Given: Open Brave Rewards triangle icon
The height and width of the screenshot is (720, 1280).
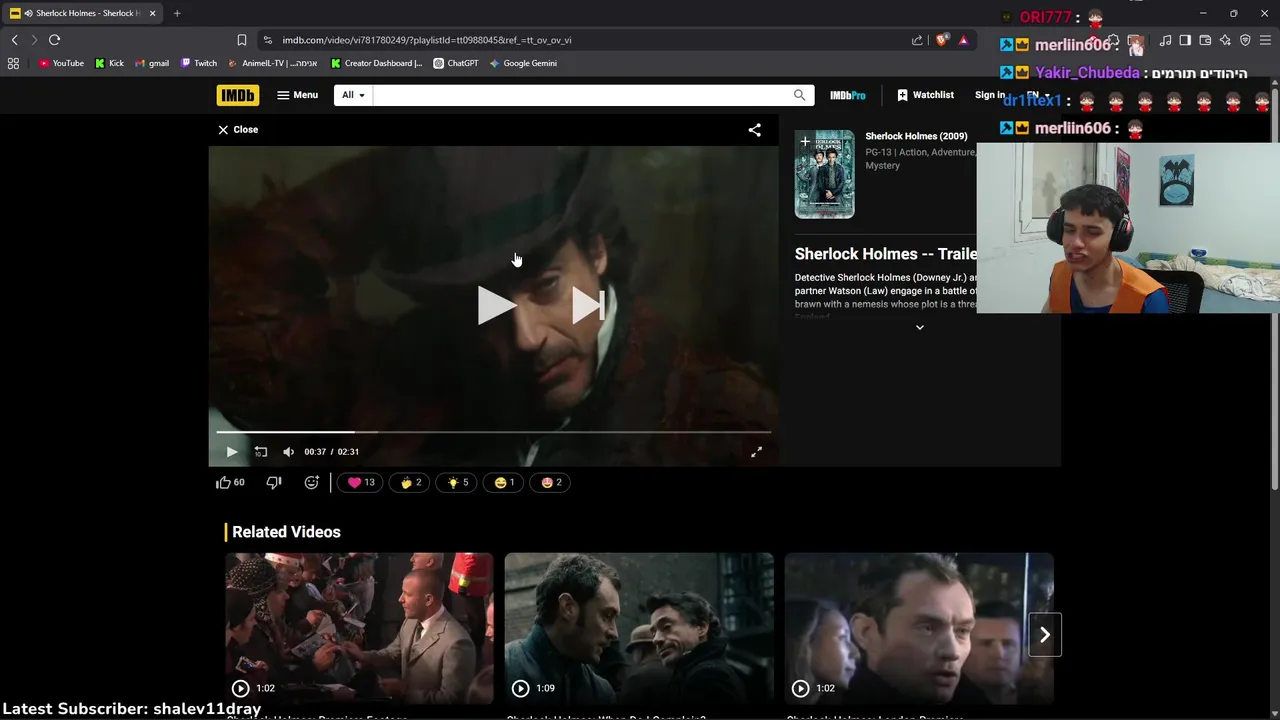Looking at the screenshot, I should tap(963, 40).
